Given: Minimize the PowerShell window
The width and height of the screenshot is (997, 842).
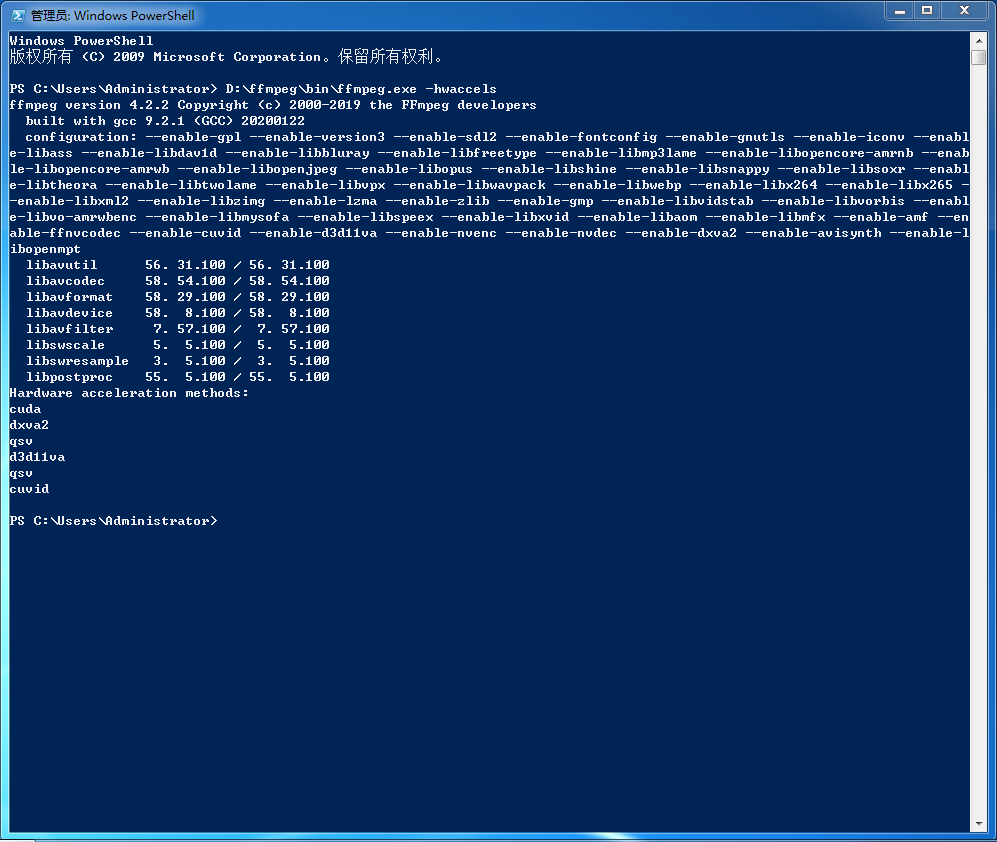Looking at the screenshot, I should [x=899, y=10].
